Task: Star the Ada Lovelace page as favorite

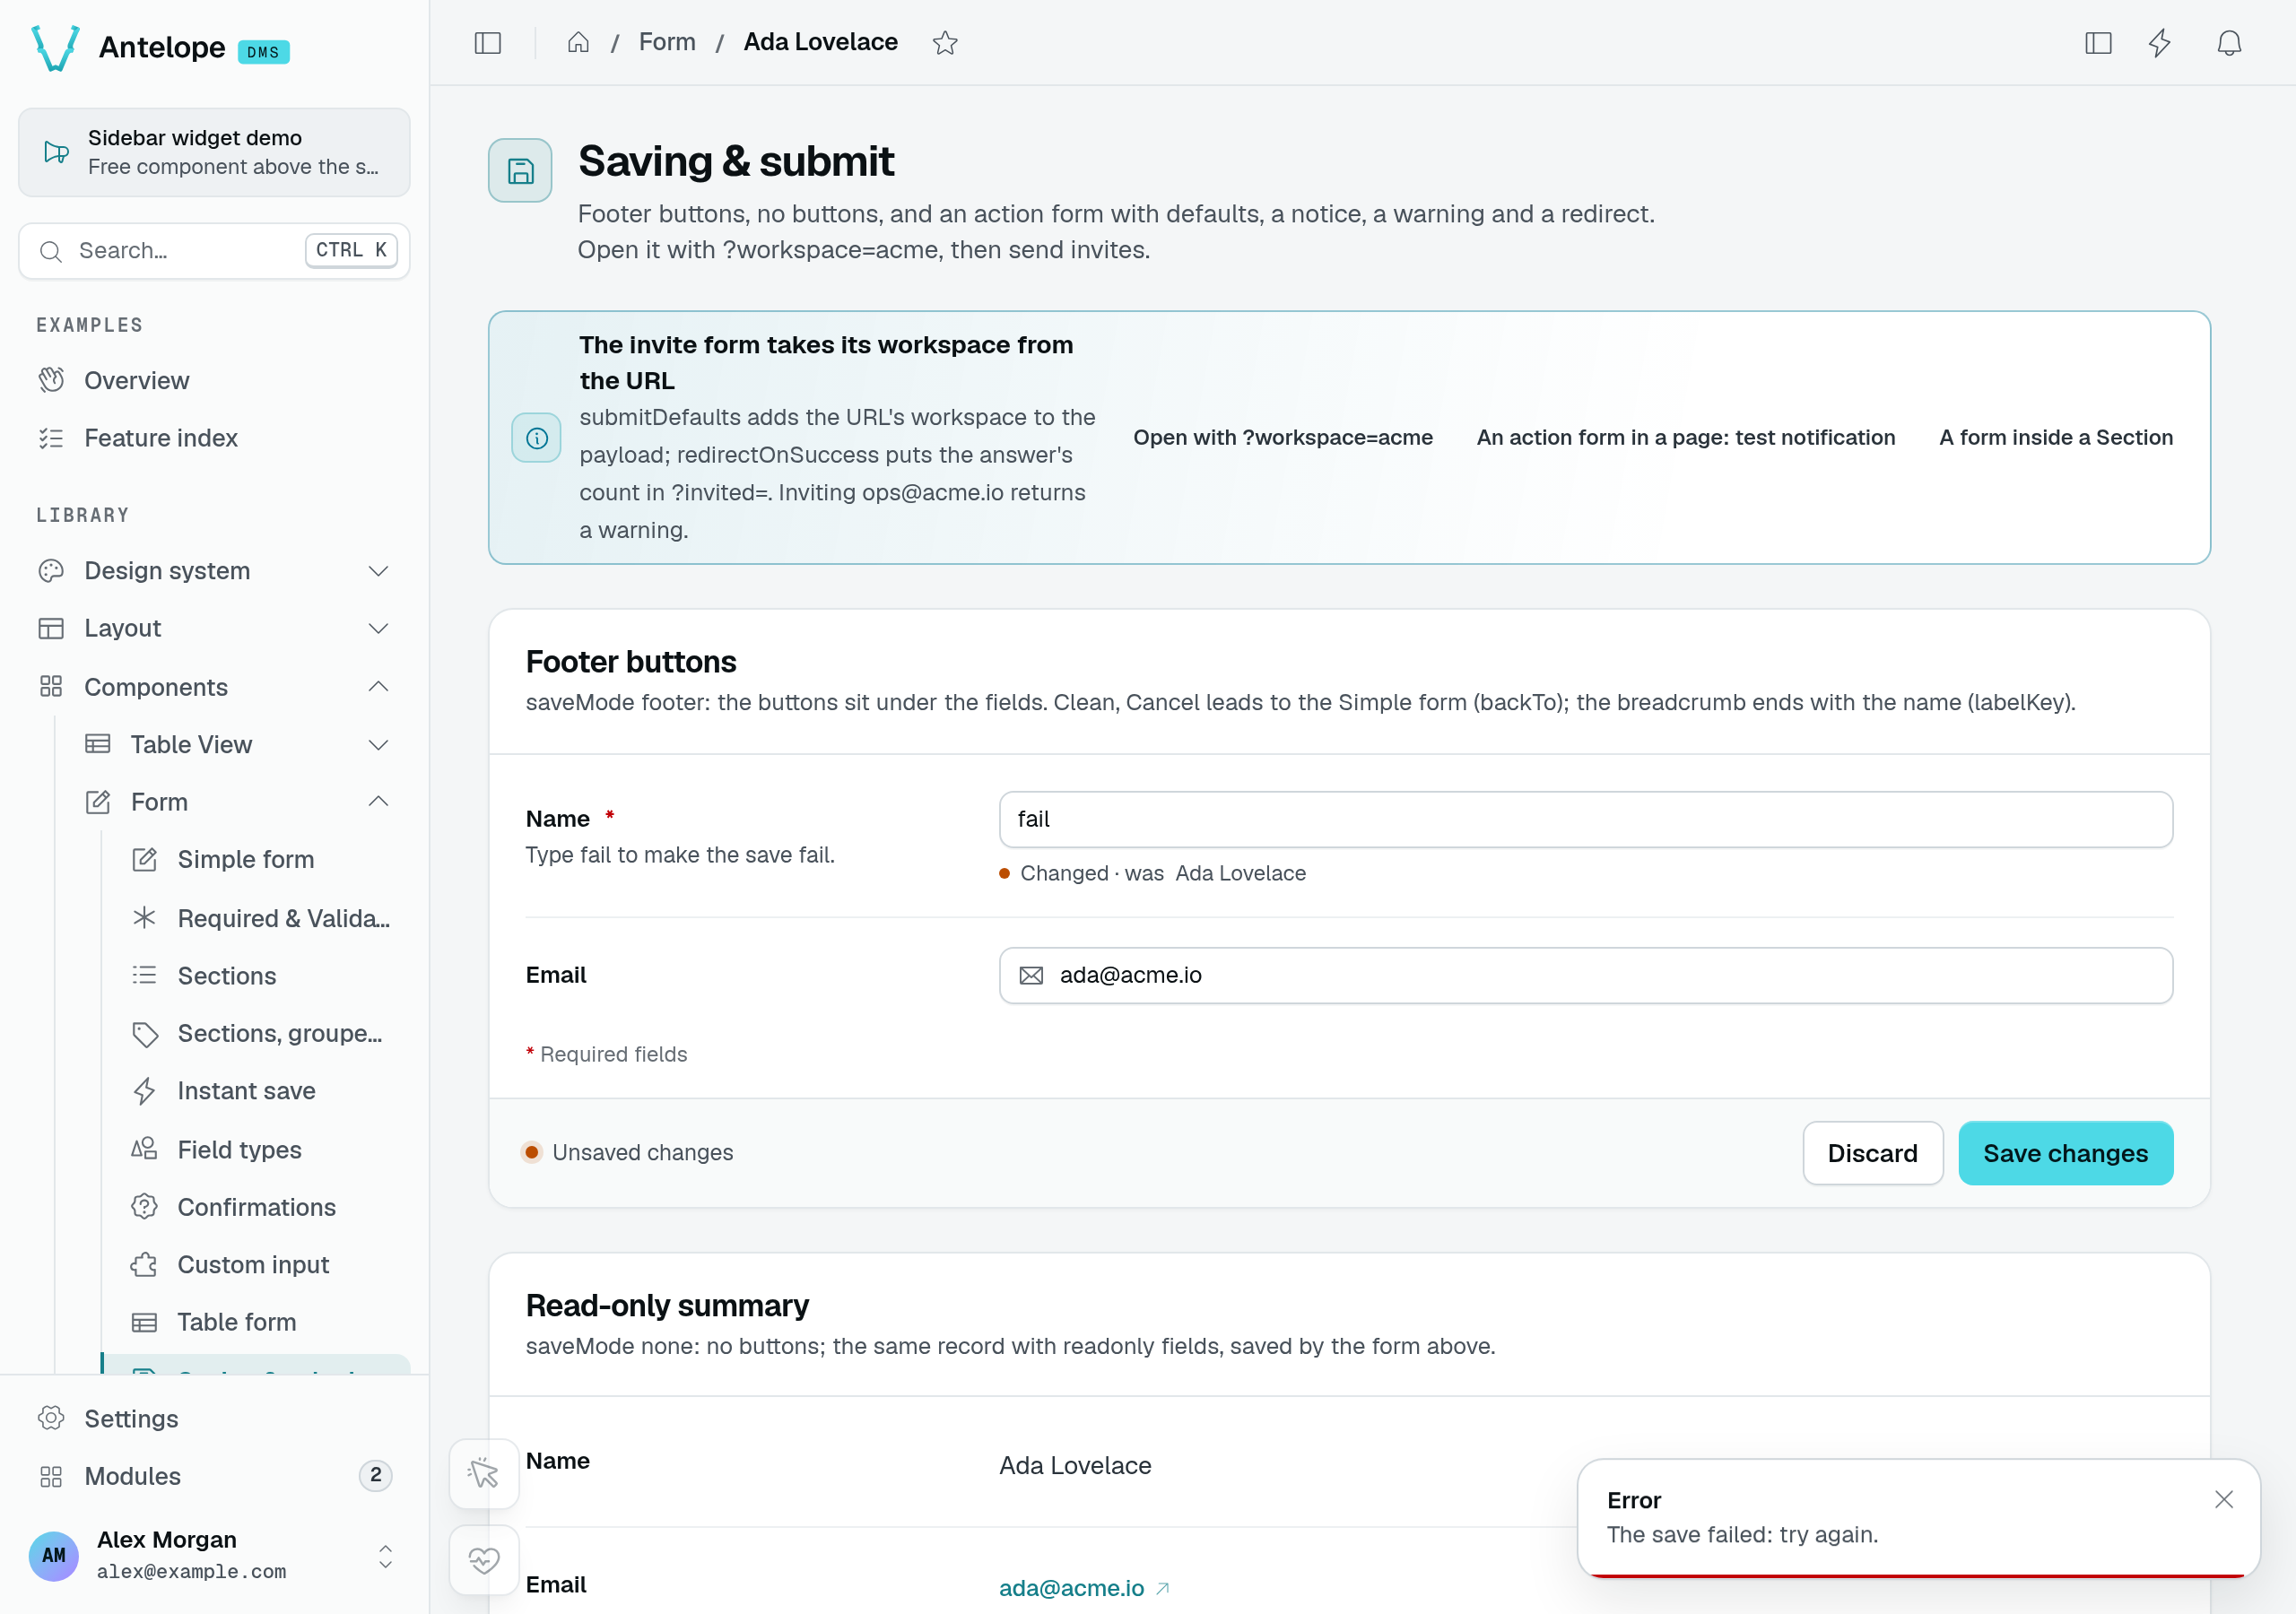Action: (945, 43)
